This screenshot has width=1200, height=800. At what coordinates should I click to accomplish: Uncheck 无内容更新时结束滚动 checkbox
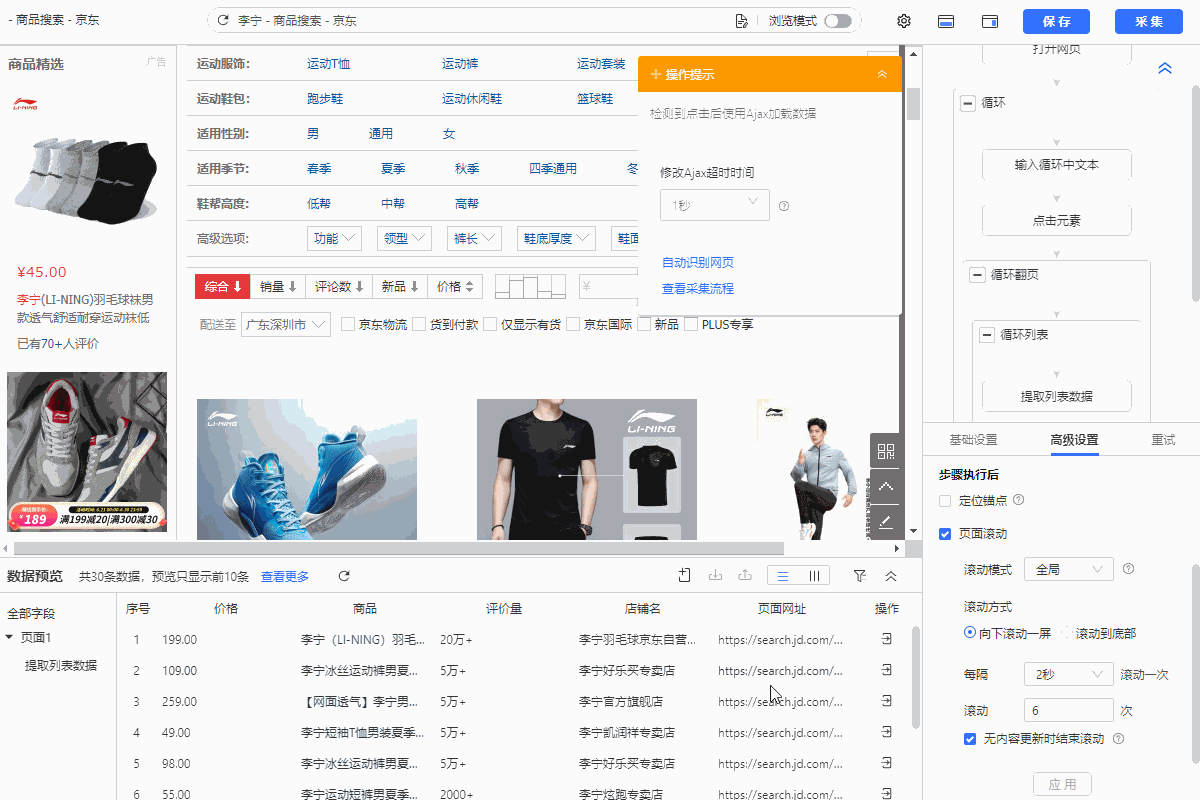[x=969, y=739]
